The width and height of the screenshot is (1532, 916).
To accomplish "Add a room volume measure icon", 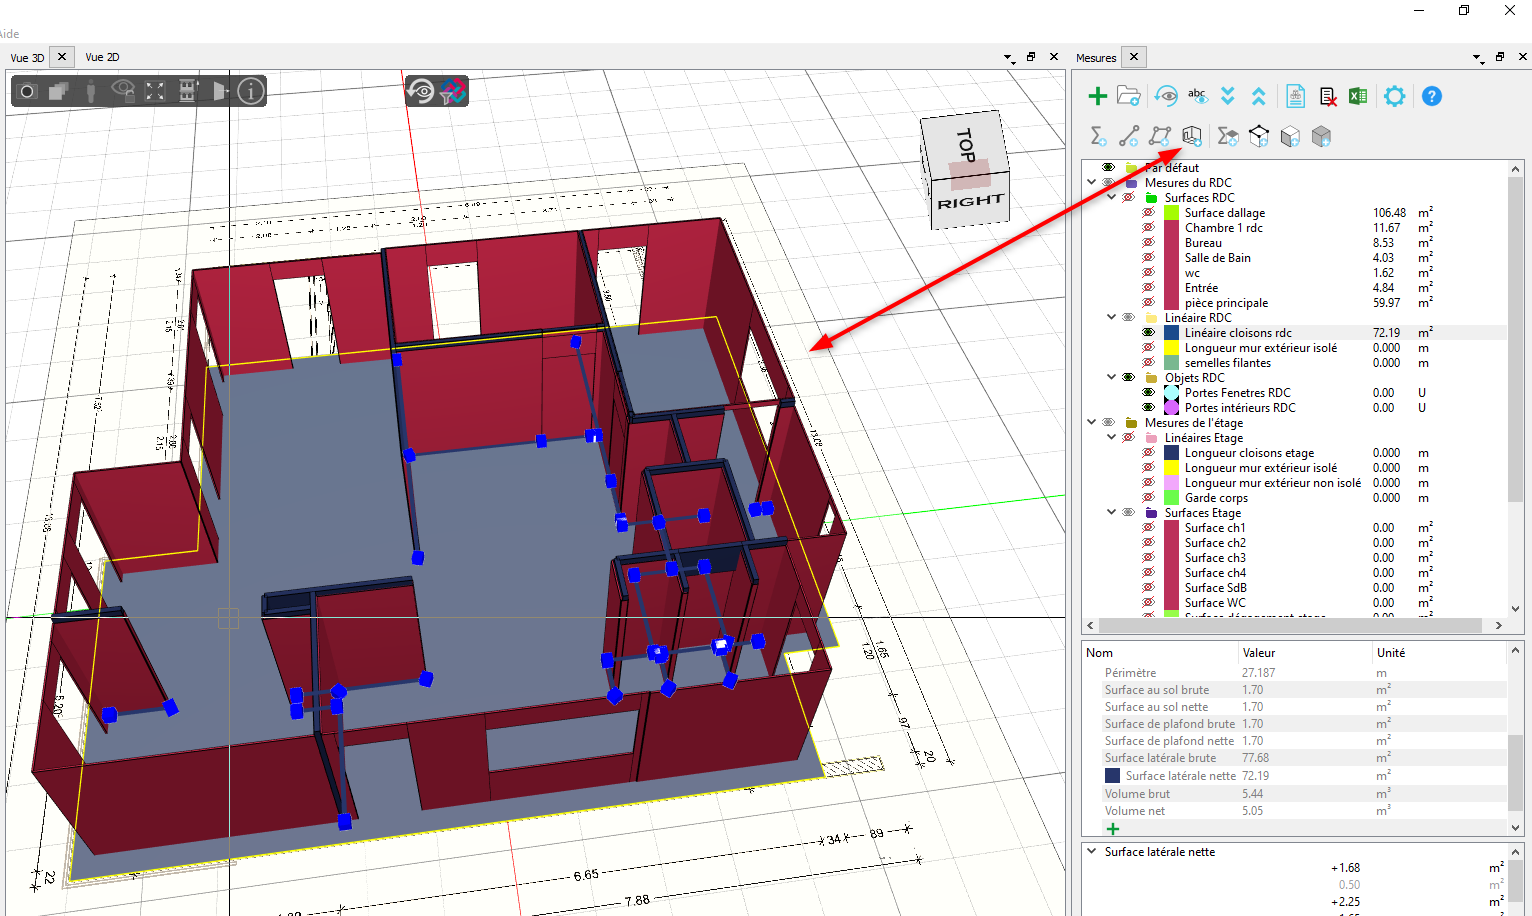I will (1191, 136).
